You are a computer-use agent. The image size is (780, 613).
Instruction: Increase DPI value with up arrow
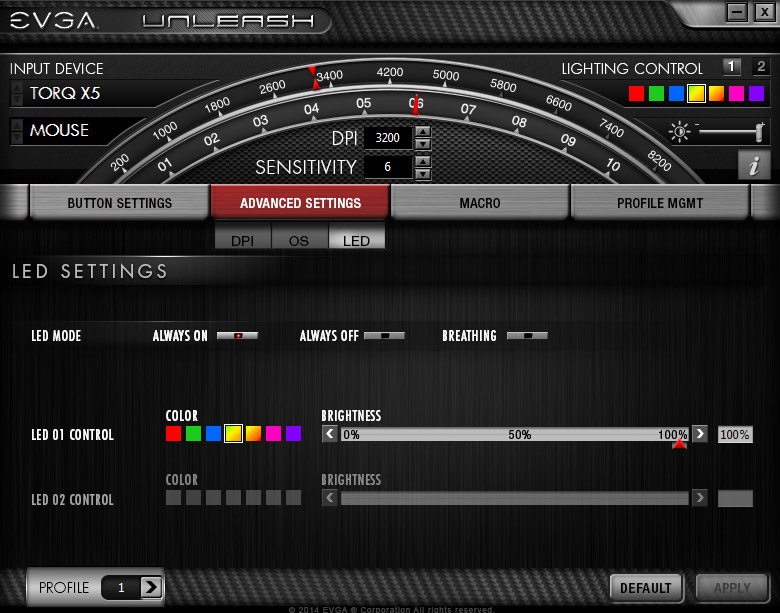423,132
